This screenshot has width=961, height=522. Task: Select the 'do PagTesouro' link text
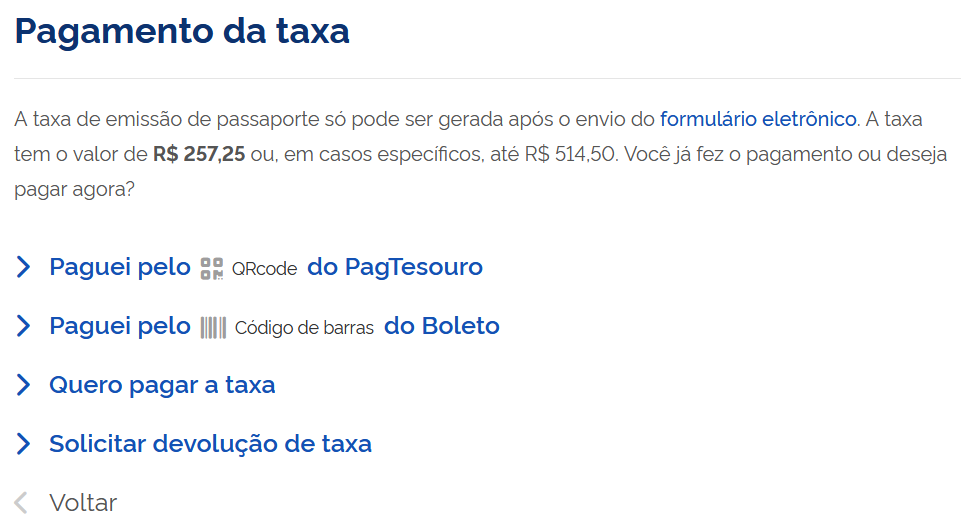[395, 267]
